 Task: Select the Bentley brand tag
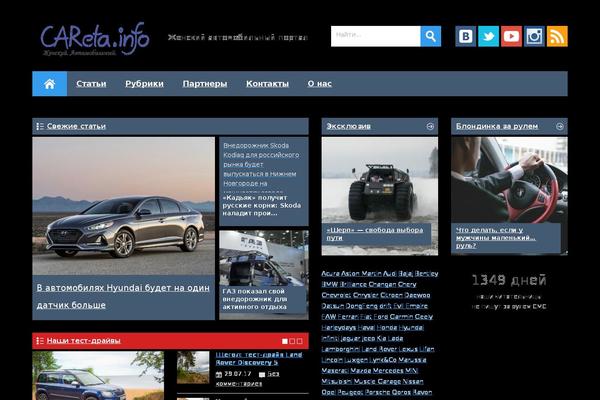point(426,274)
